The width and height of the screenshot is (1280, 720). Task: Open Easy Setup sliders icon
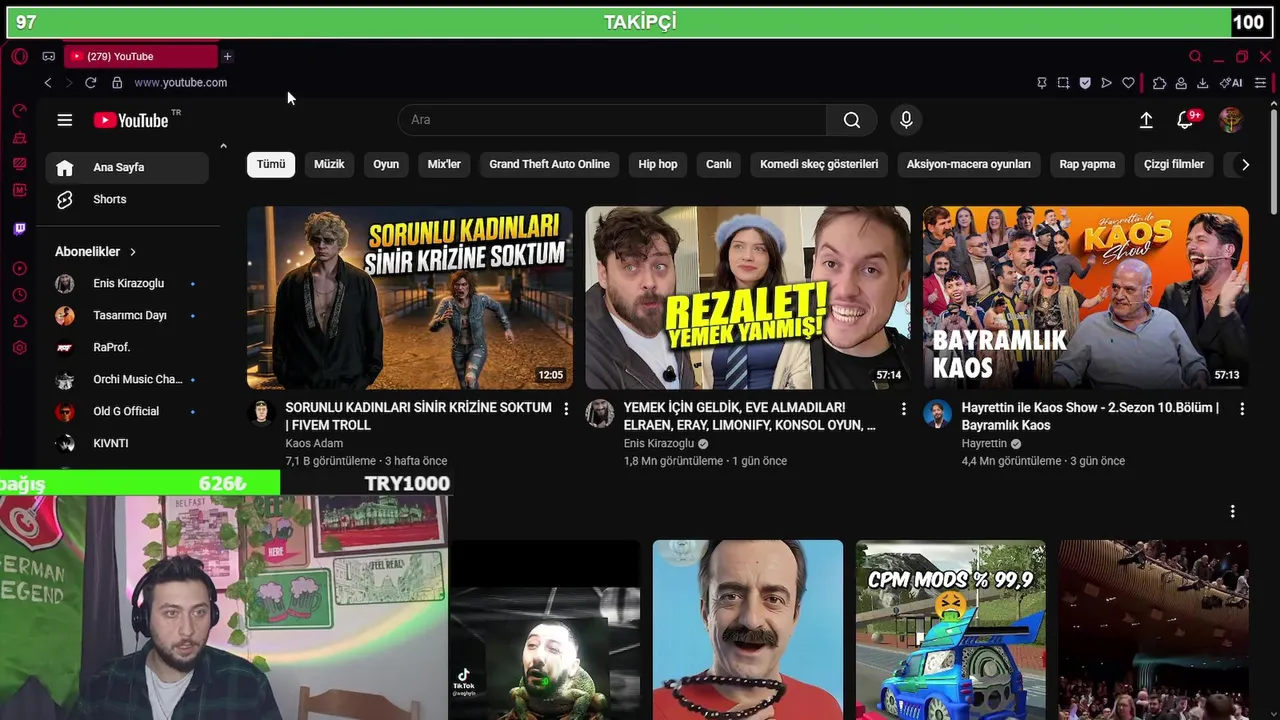[x=1260, y=83]
